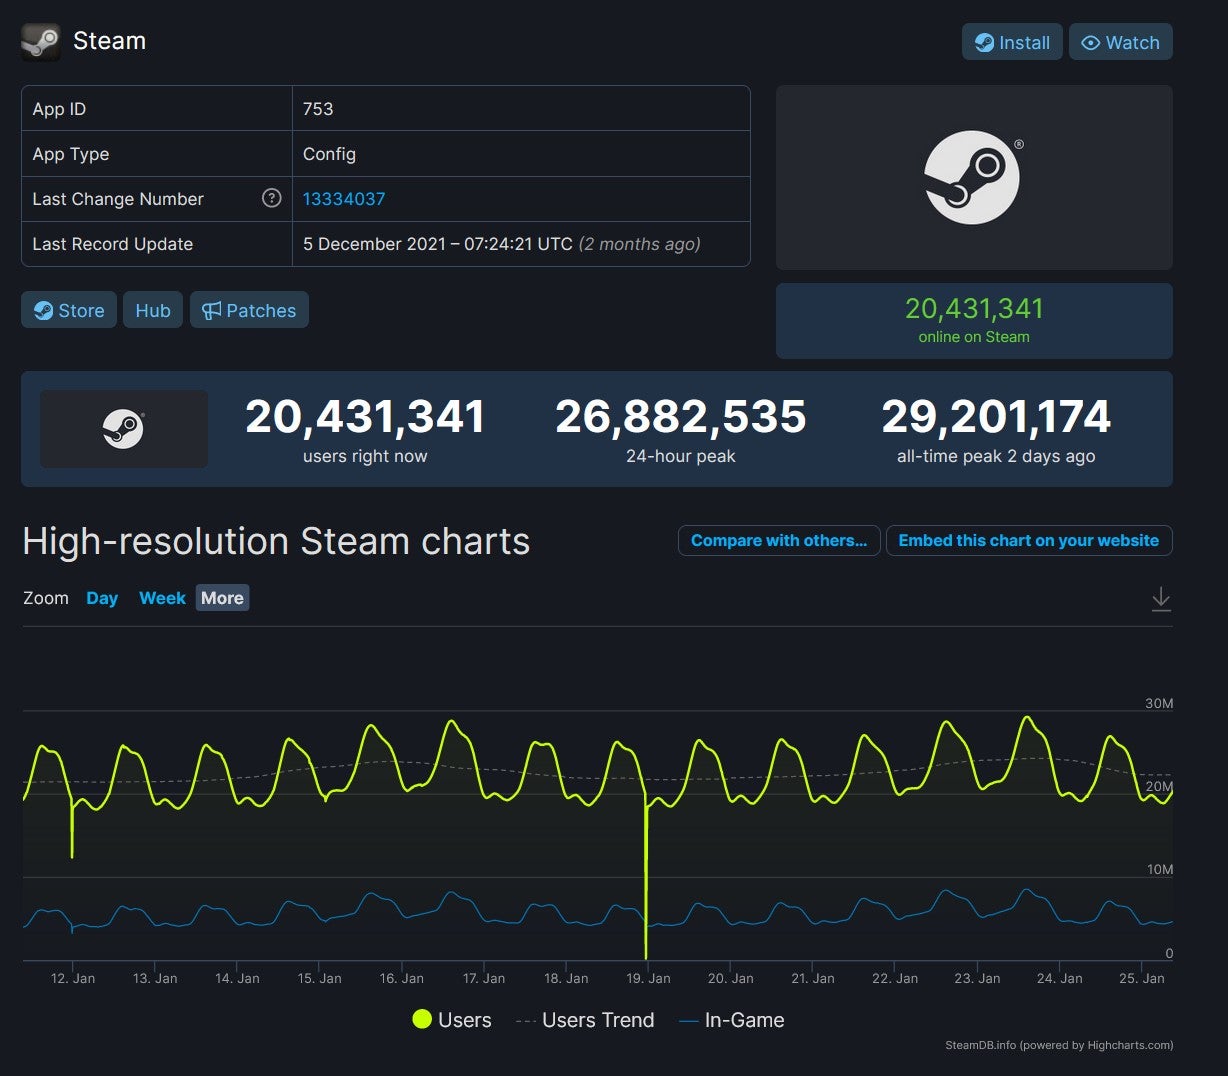The image size is (1228, 1076).
Task: Click the 20,431,341 online on Steam box
Action: pyautogui.click(x=974, y=321)
